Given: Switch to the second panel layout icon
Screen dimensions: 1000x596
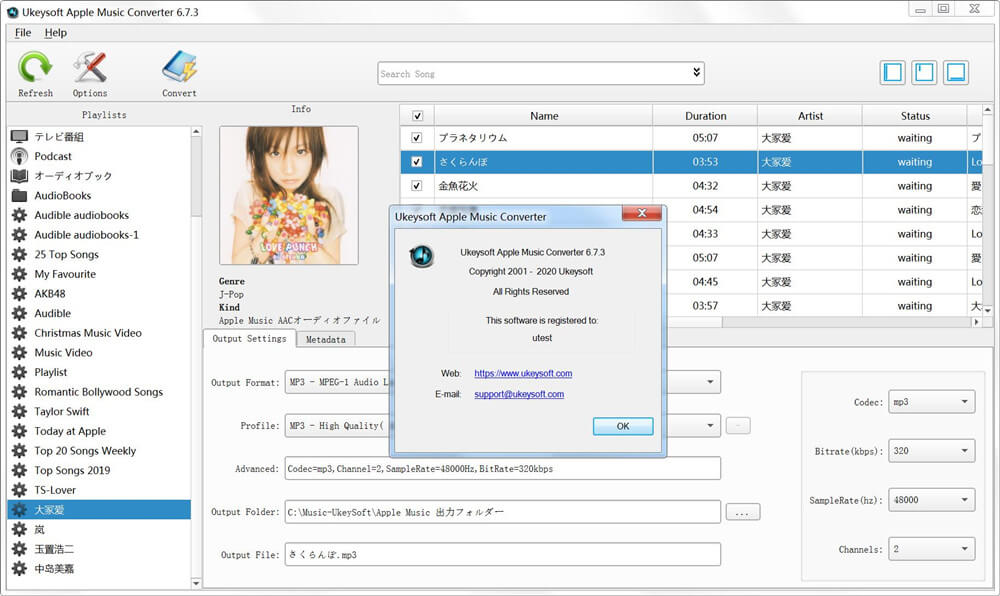Looking at the screenshot, I should point(924,73).
